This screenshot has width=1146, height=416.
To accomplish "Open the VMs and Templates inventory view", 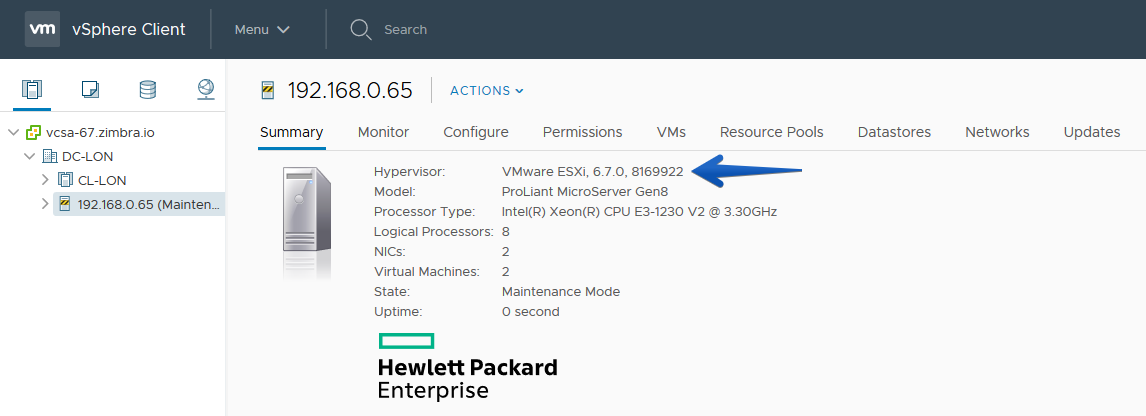I will pyautogui.click(x=90, y=90).
